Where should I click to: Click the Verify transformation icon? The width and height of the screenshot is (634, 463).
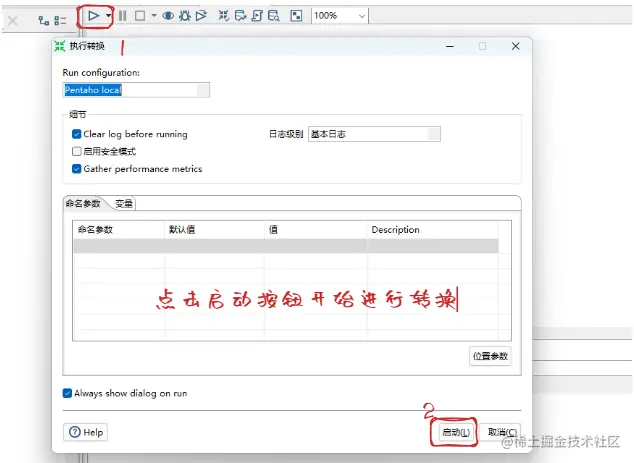tap(224, 16)
